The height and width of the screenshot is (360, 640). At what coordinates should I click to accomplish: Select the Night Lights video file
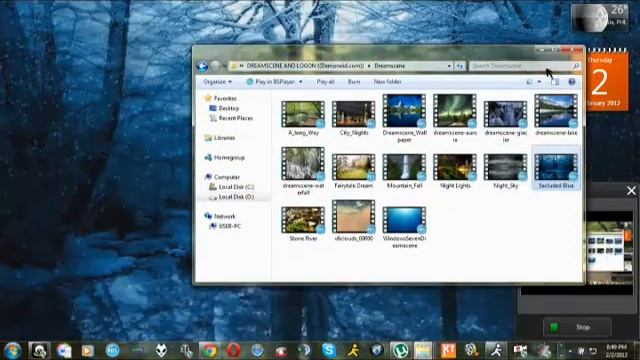pyautogui.click(x=455, y=171)
